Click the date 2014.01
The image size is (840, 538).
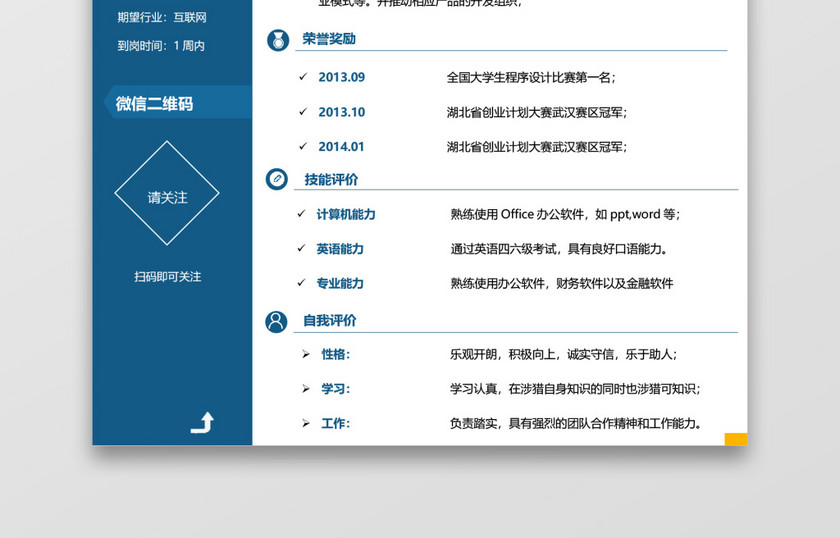341,147
